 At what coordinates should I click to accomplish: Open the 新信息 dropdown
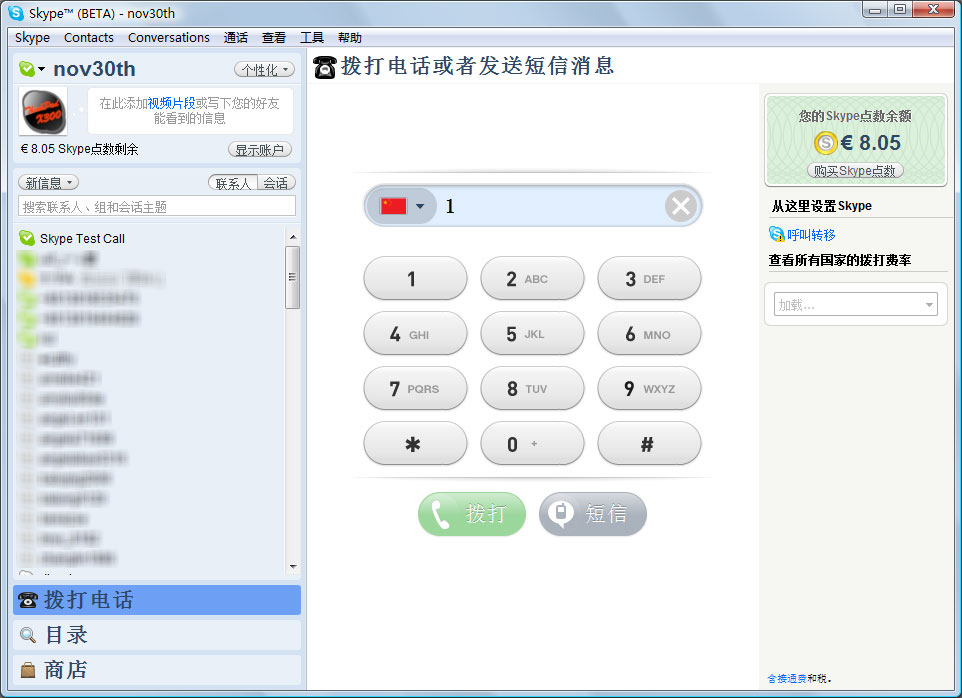(48, 183)
